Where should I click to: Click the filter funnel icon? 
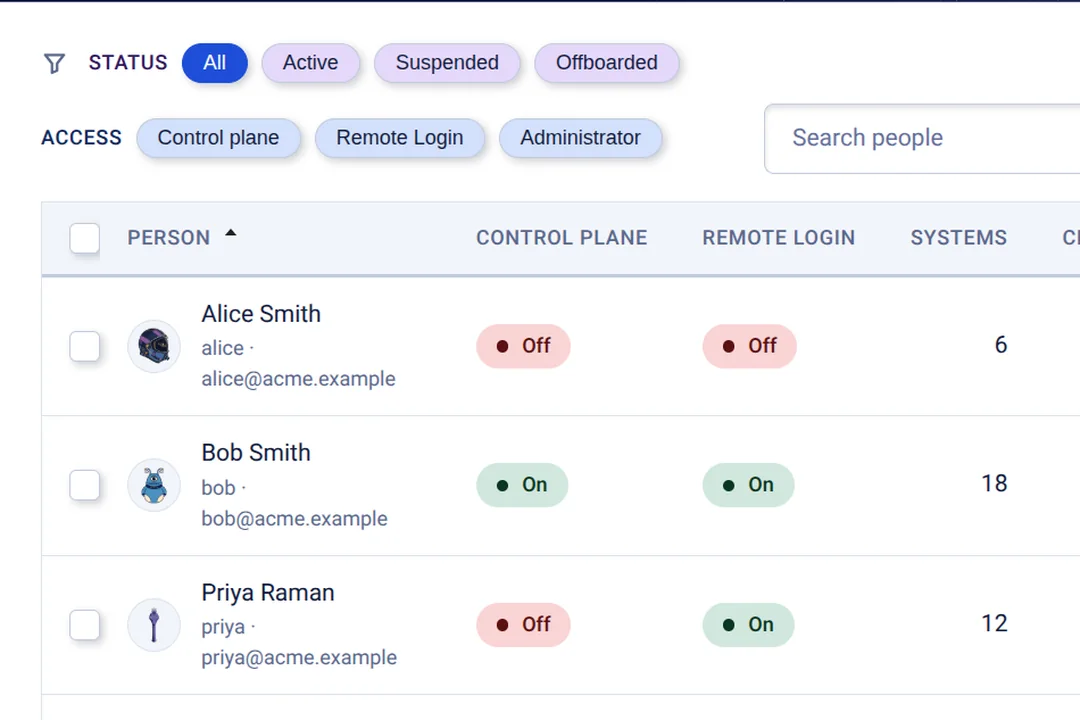(x=54, y=63)
